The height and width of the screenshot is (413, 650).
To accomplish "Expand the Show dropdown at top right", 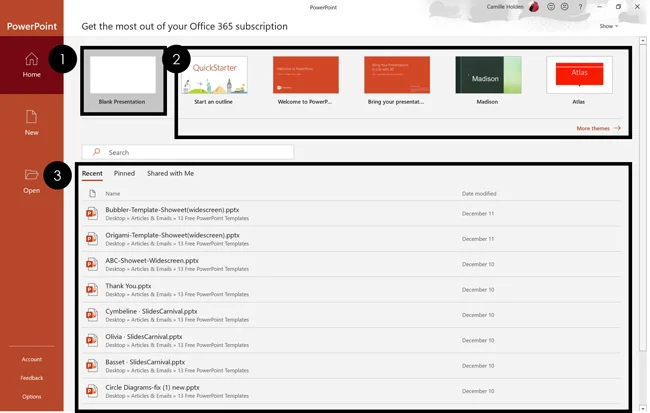I will coord(609,26).
